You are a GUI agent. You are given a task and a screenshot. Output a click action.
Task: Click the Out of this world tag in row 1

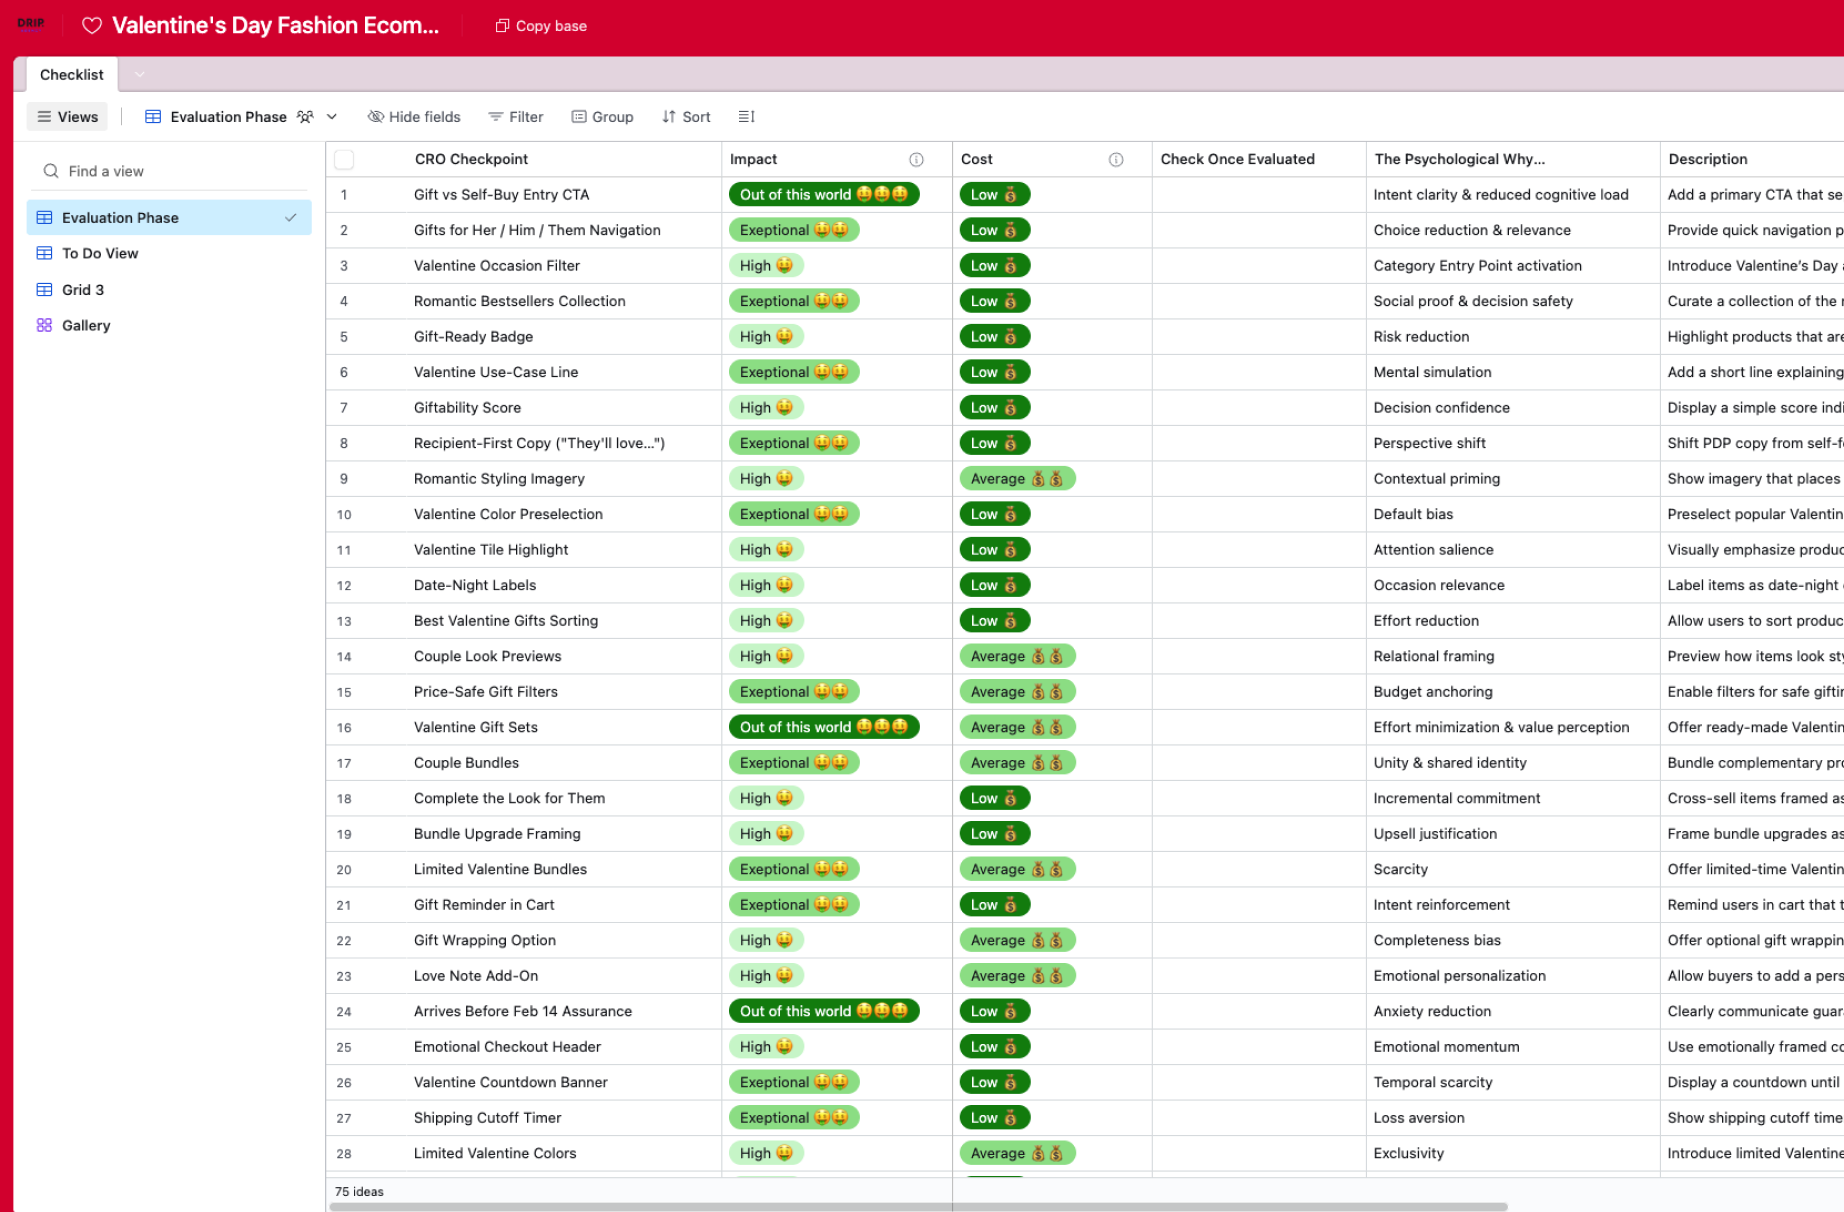(823, 195)
